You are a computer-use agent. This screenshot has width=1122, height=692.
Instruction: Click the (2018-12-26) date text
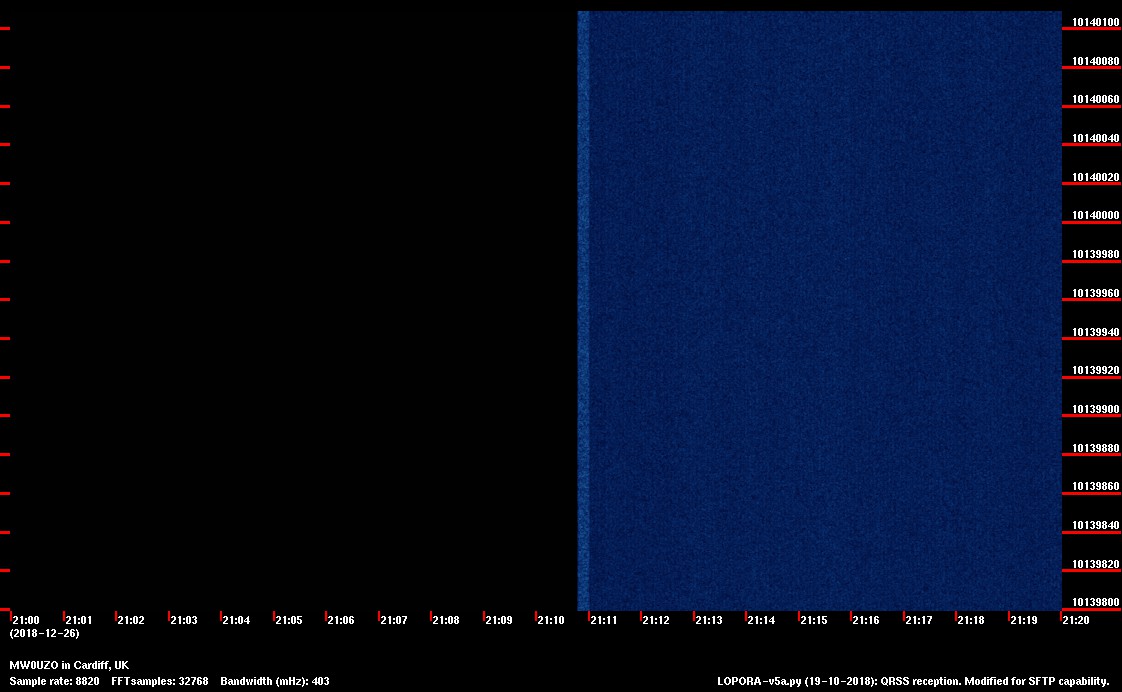click(44, 634)
